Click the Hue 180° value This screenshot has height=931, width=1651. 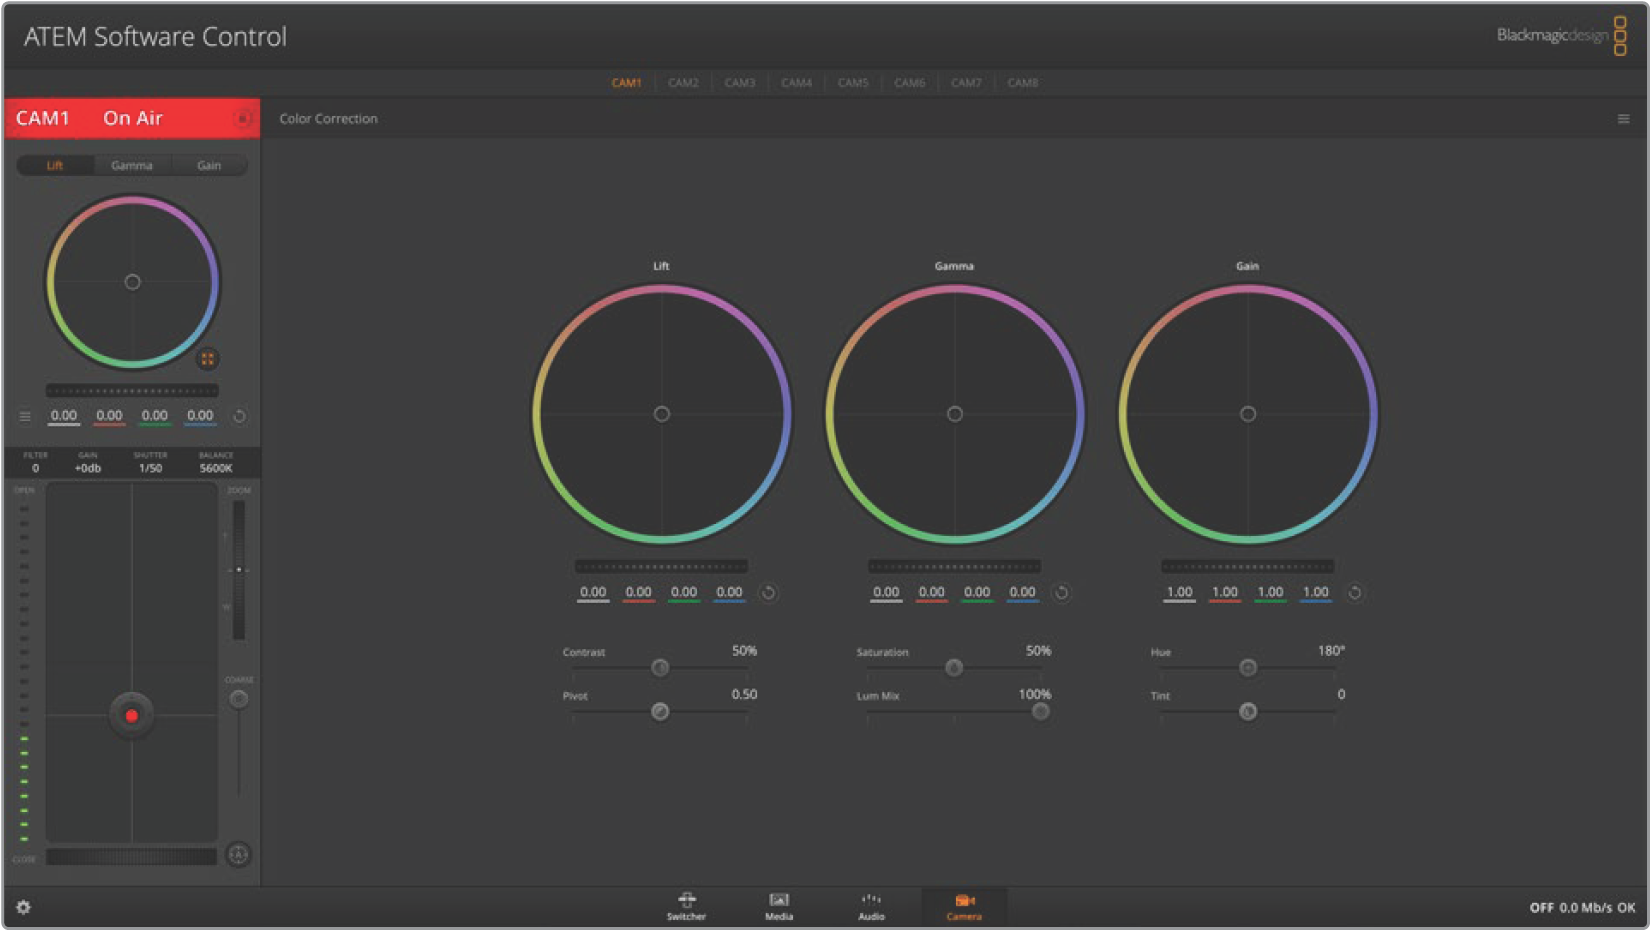1331,651
